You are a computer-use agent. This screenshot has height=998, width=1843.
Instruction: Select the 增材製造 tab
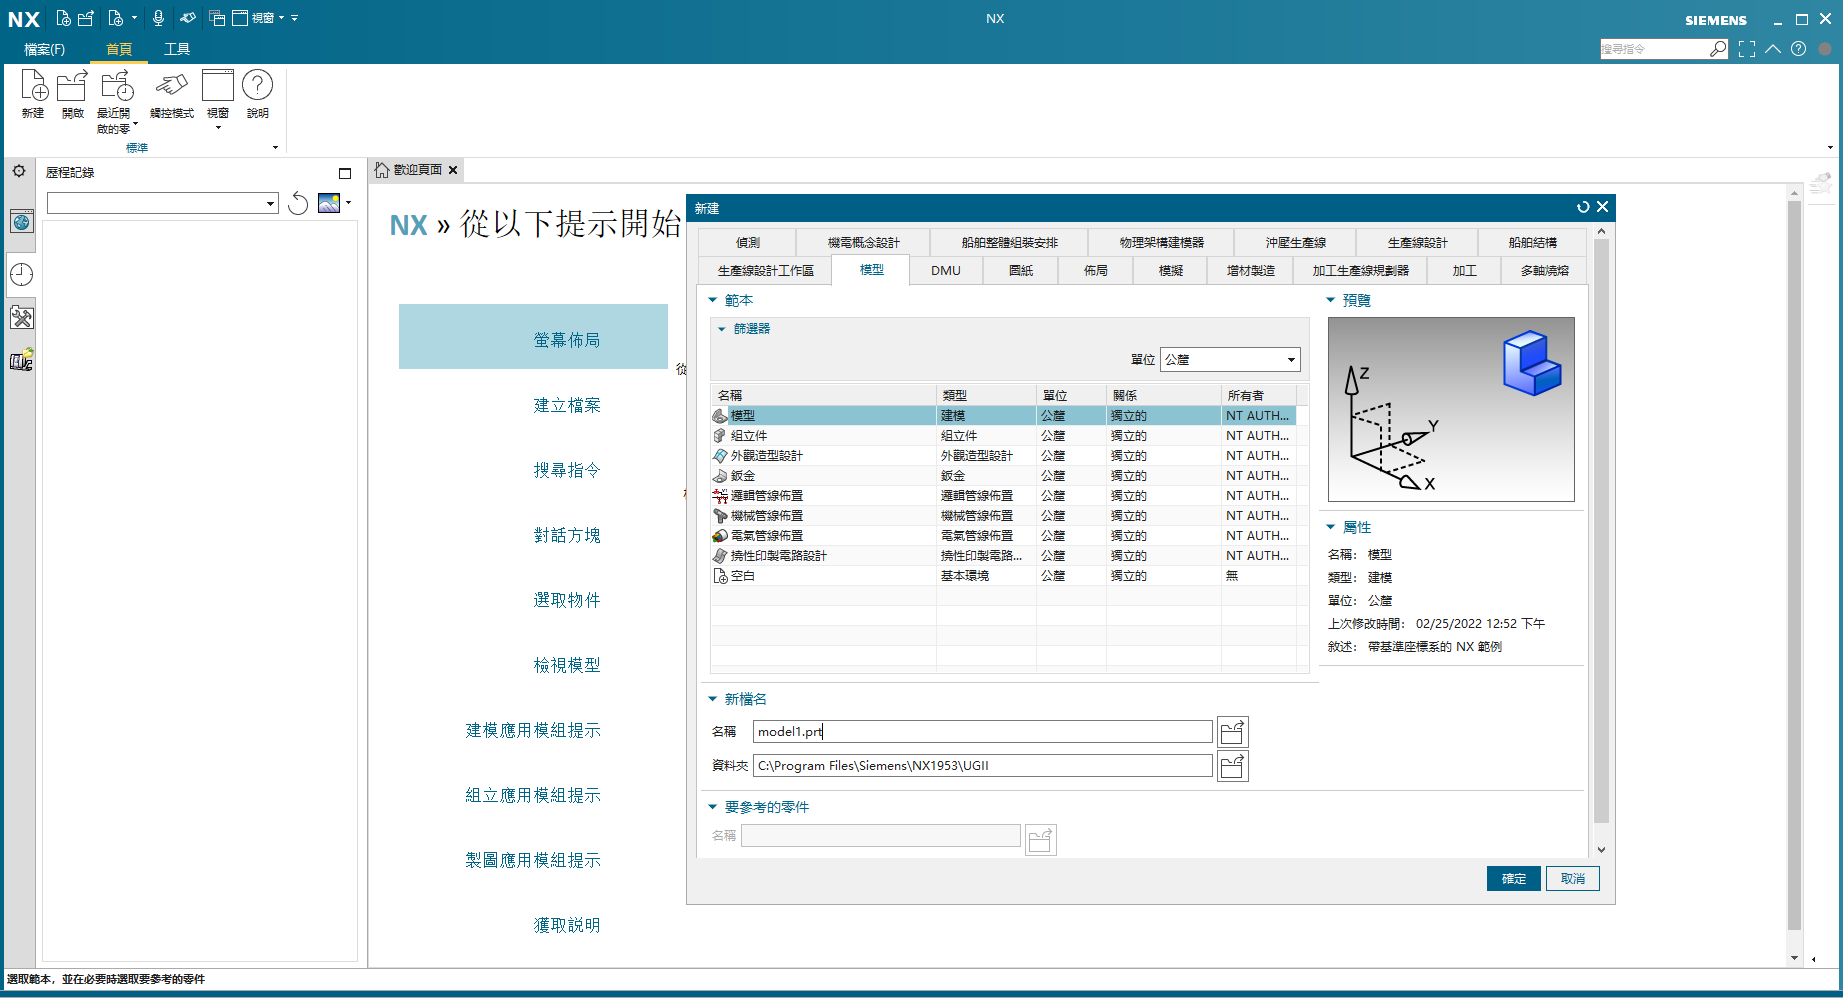[x=1251, y=271]
